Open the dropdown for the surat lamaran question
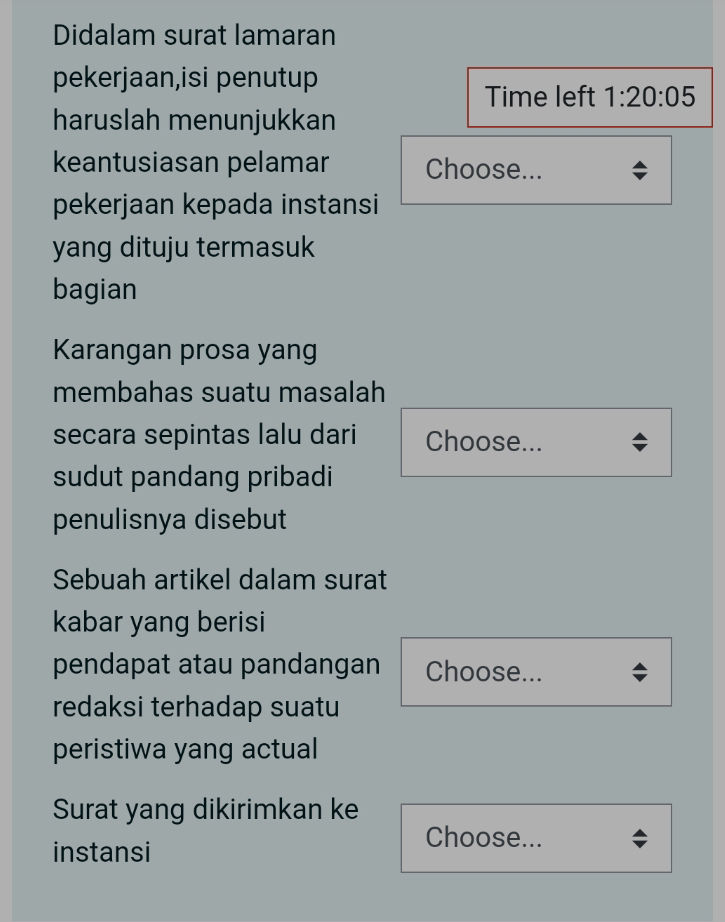Image resolution: width=725 pixels, height=922 pixels. (536, 169)
